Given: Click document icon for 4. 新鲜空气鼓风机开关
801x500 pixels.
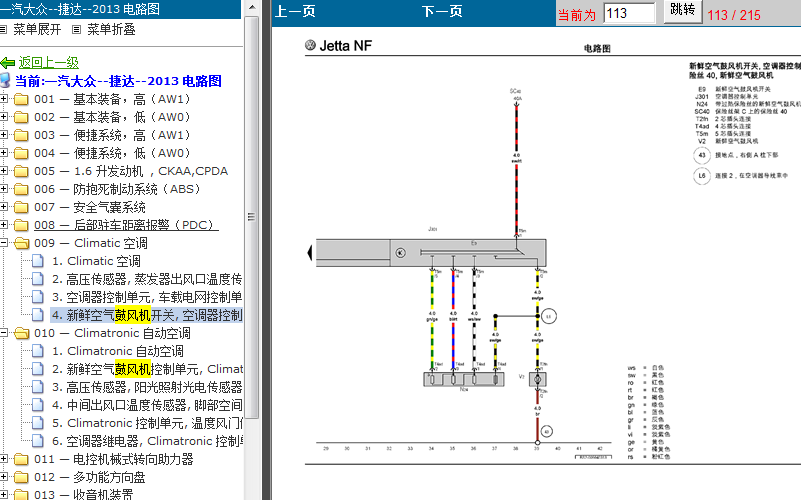Looking at the screenshot, I should (38, 315).
